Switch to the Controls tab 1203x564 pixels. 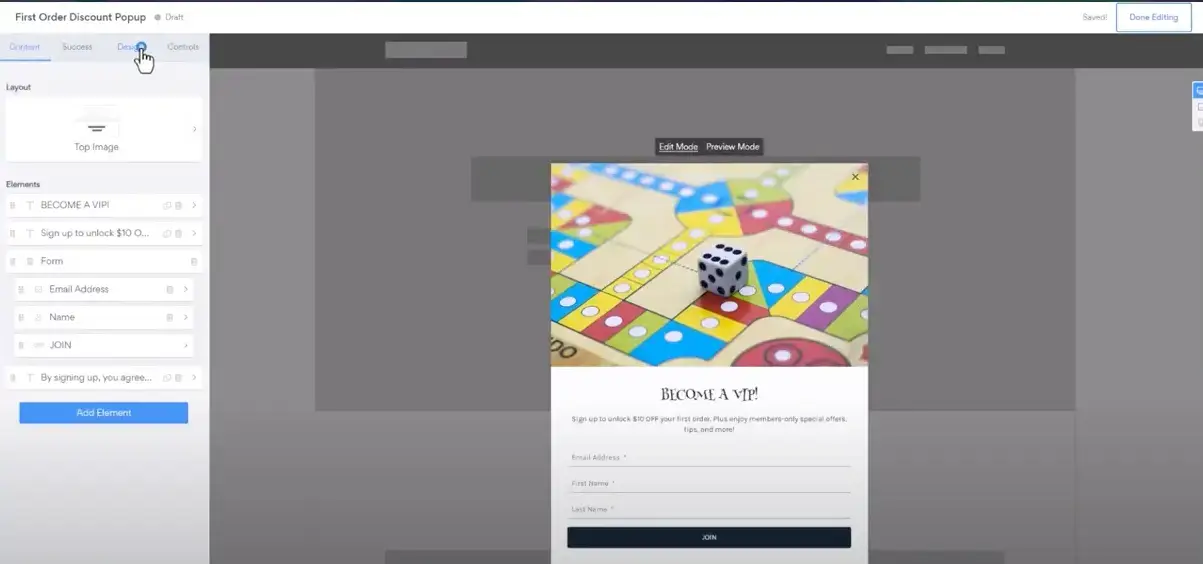click(x=183, y=47)
